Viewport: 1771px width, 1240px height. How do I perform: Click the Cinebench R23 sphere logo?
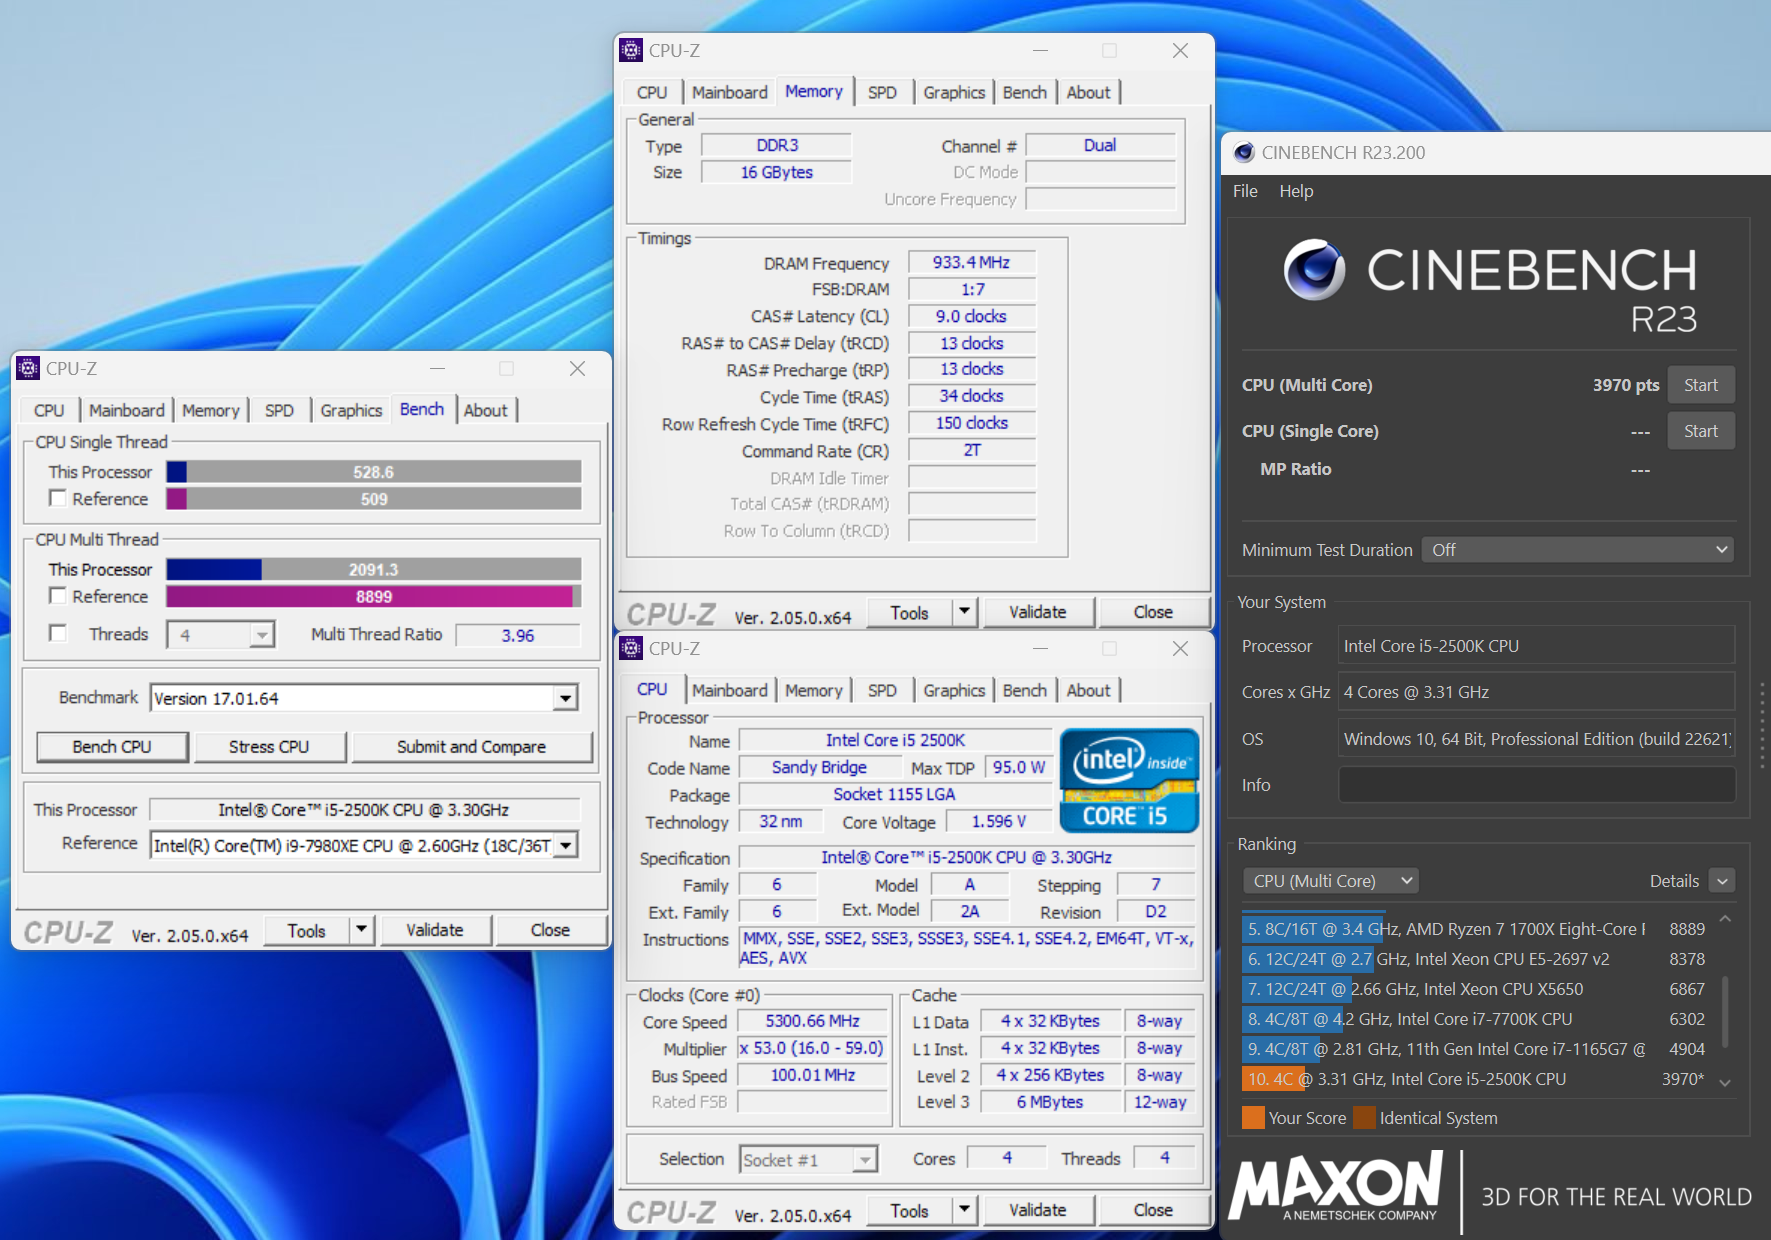(1314, 270)
